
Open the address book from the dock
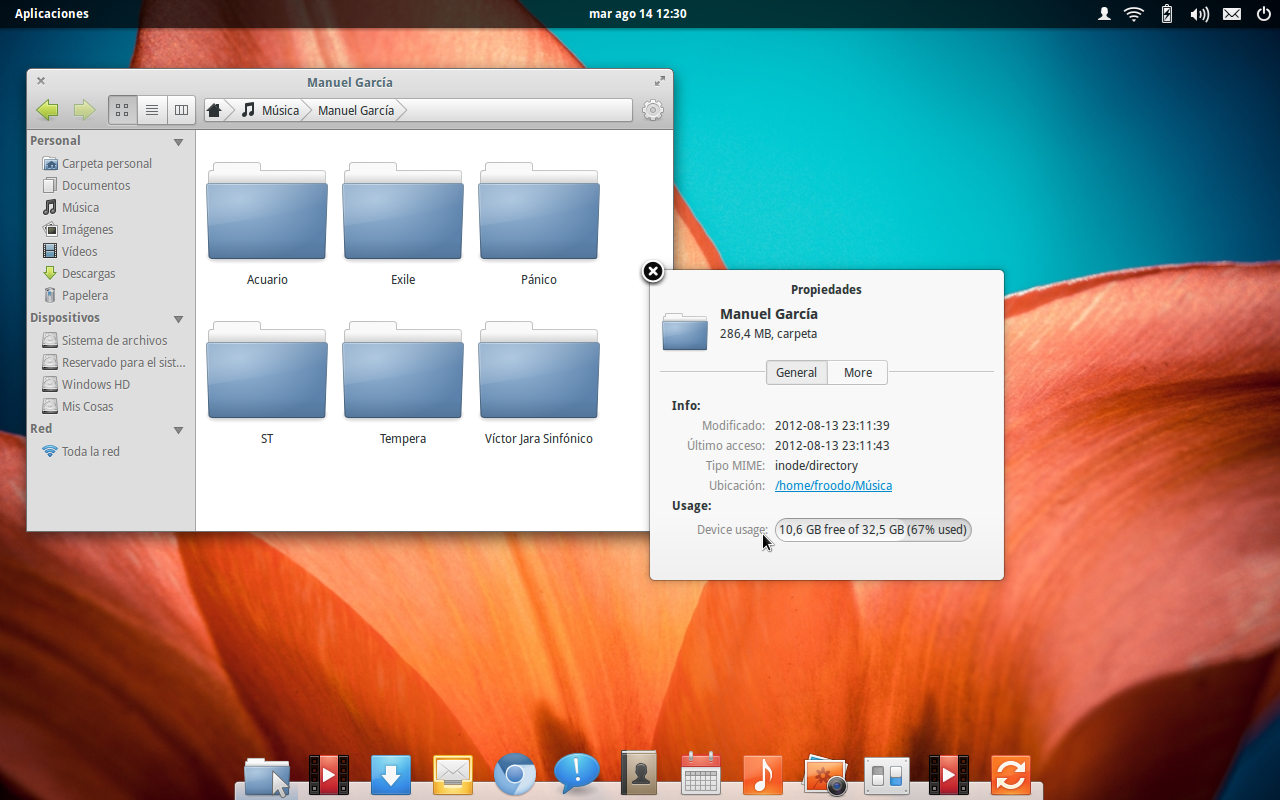(638, 774)
